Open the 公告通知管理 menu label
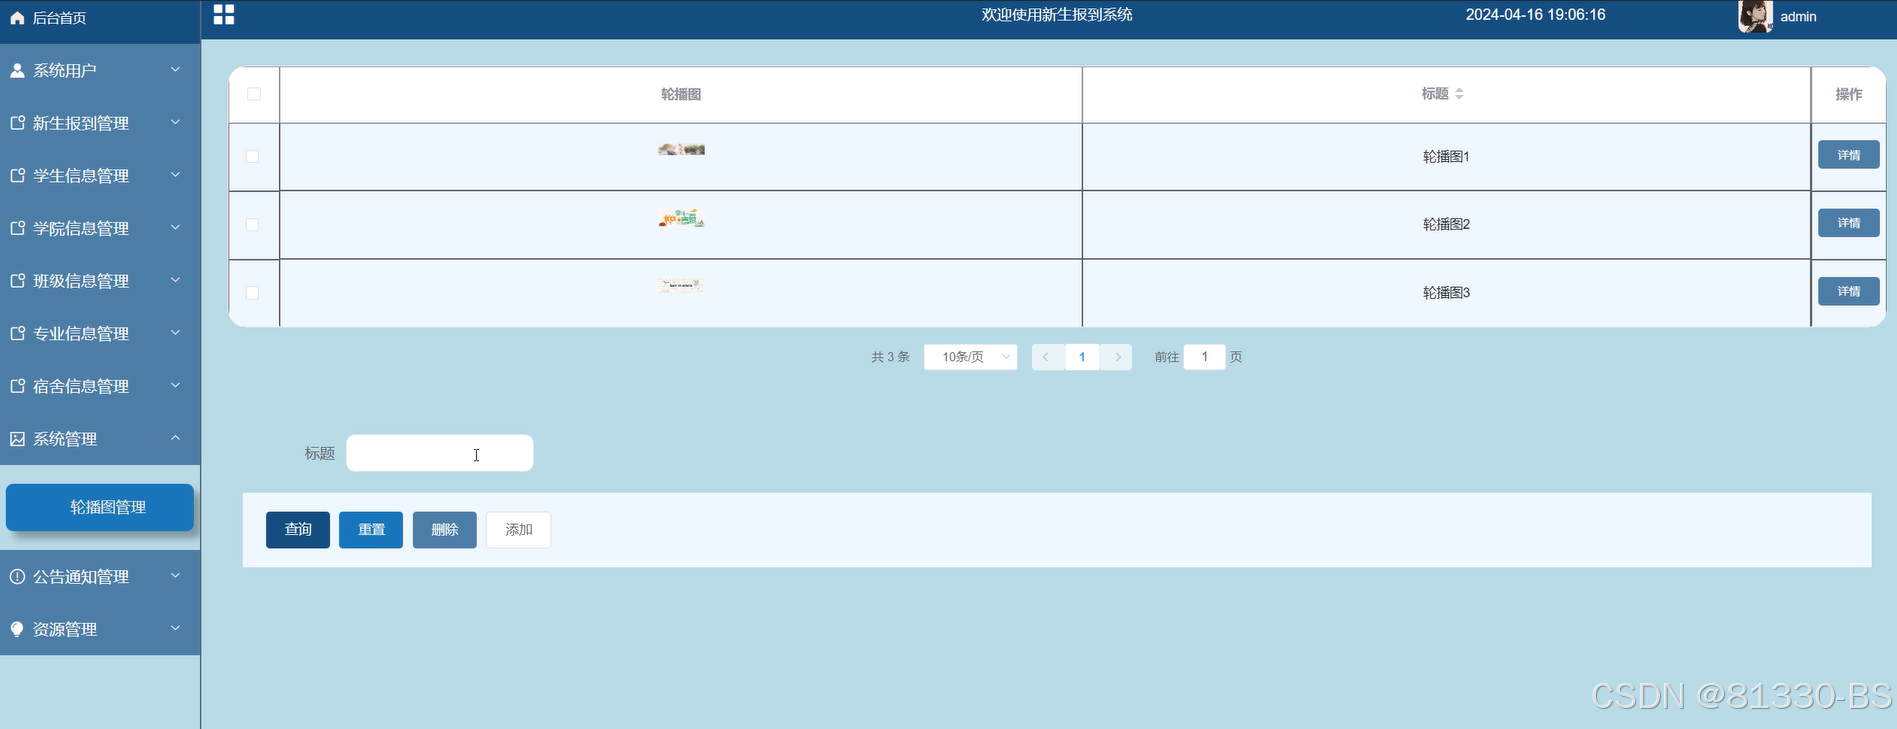The height and width of the screenshot is (729, 1897). [x=81, y=577]
